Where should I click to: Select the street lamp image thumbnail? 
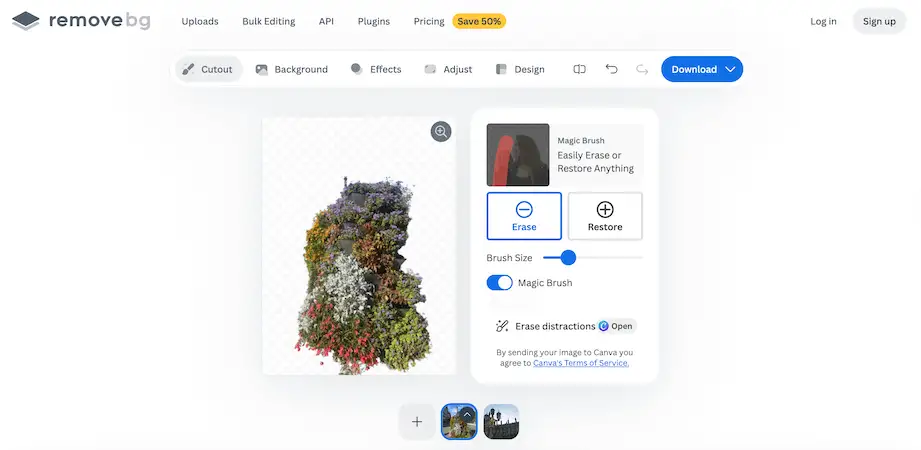point(502,421)
